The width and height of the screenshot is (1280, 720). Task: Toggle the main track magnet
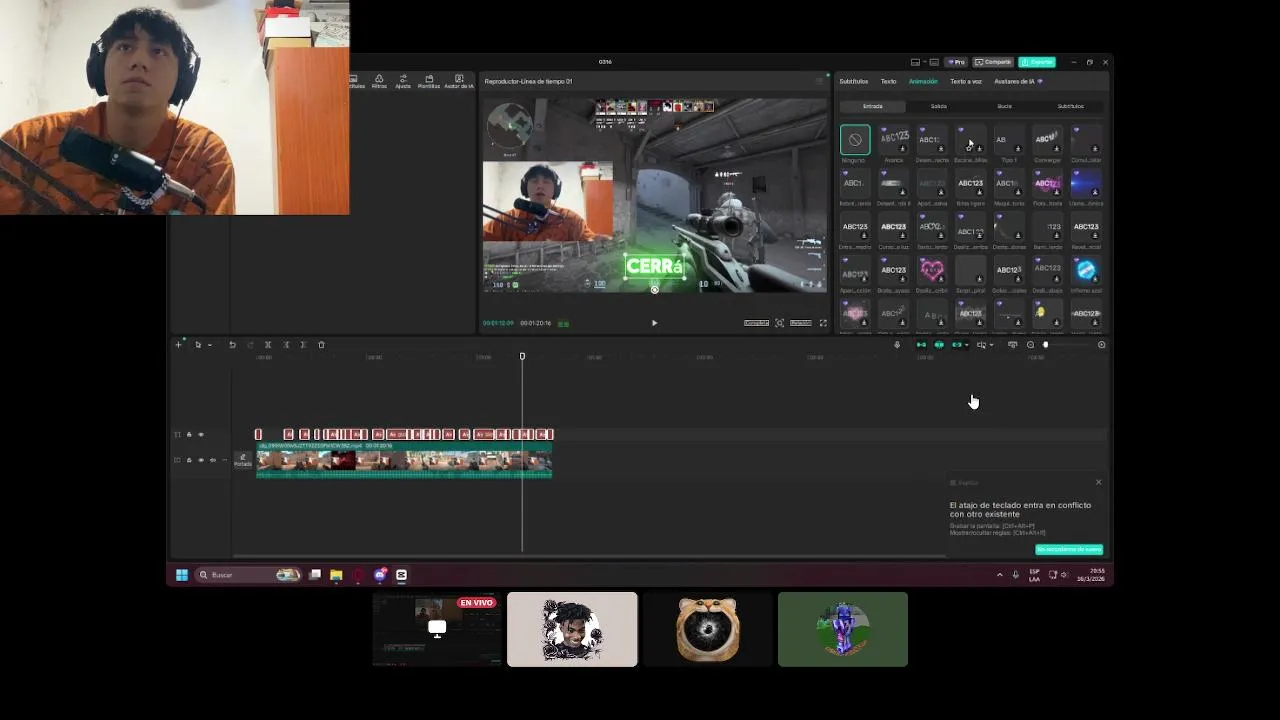point(921,345)
